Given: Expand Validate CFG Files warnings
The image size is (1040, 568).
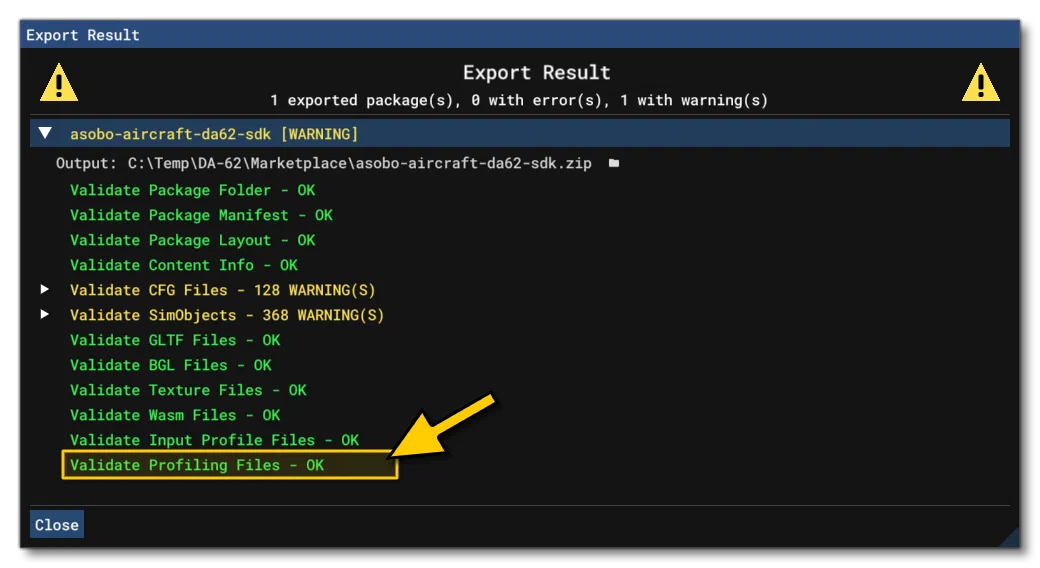Looking at the screenshot, I should tap(44, 289).
